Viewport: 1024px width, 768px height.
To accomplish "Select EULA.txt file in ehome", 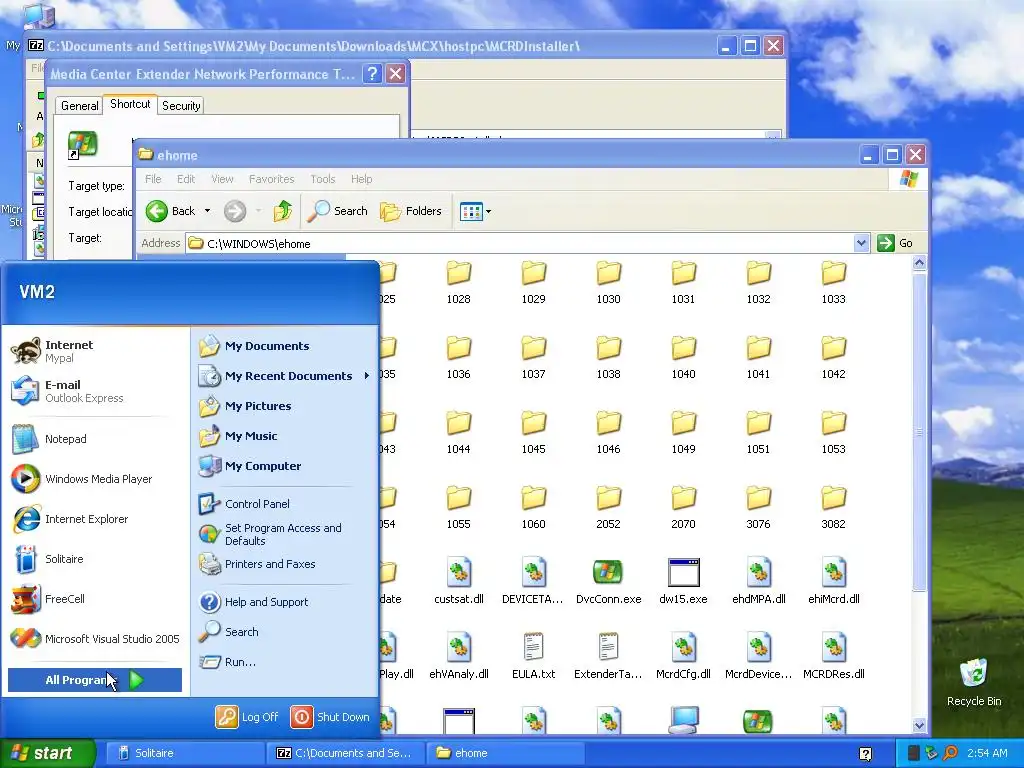I will tap(534, 656).
